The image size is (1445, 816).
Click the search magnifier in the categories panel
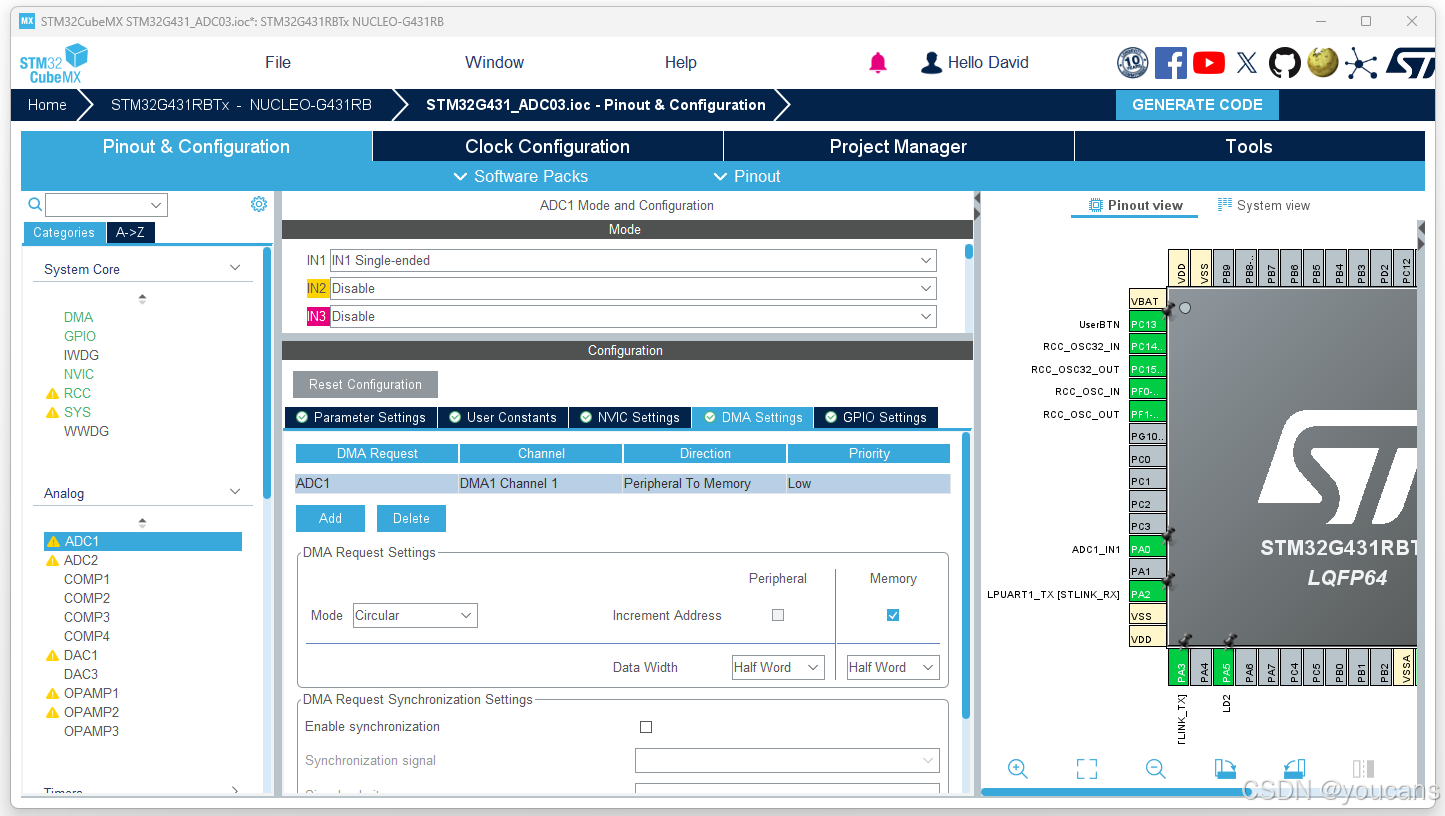pos(35,205)
